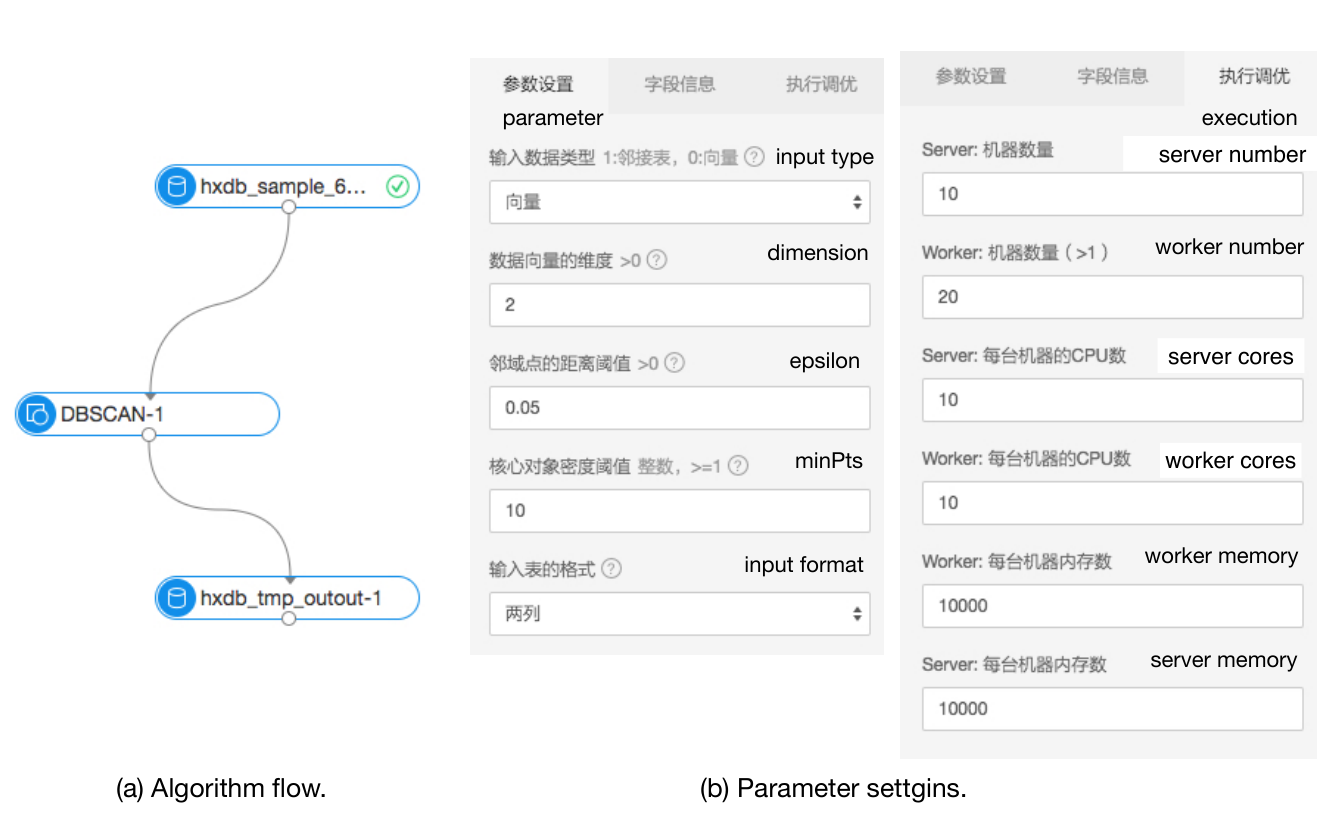The height and width of the screenshot is (839, 1320).
Task: Switch to 参数设置 tab in parameter panel
Action: [538, 84]
